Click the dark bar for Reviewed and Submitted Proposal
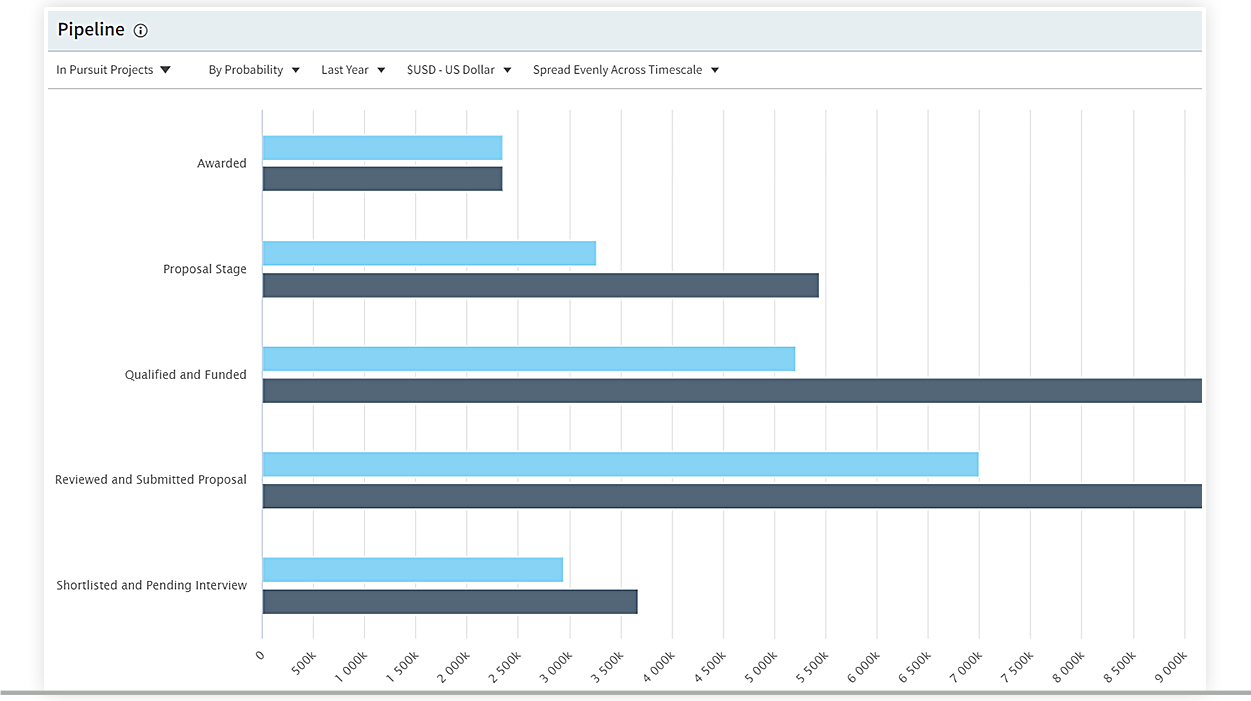This screenshot has width=1251, height=701. [x=700, y=495]
